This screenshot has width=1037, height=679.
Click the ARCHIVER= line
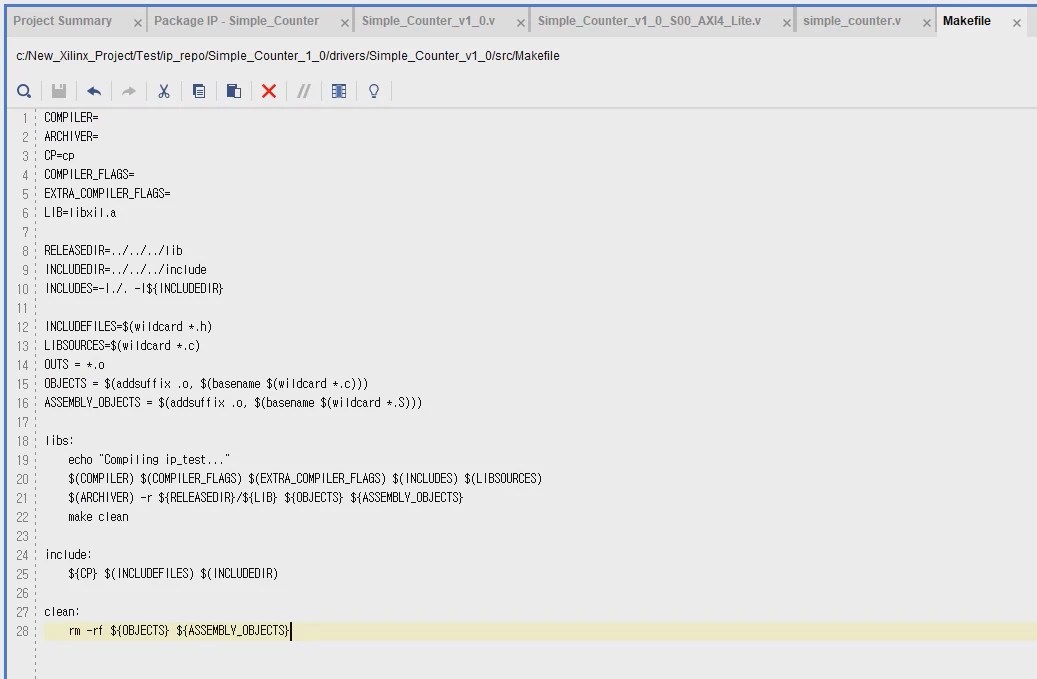pos(71,137)
